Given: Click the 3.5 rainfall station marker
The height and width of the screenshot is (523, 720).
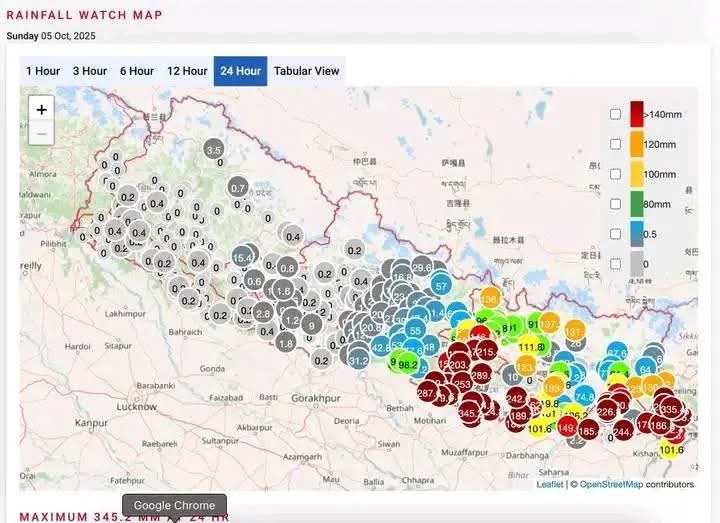Looking at the screenshot, I should tap(213, 150).
